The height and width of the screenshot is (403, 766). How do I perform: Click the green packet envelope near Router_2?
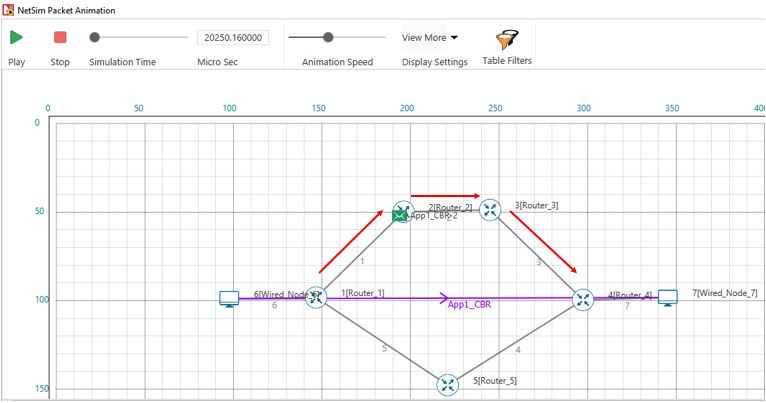[x=400, y=216]
